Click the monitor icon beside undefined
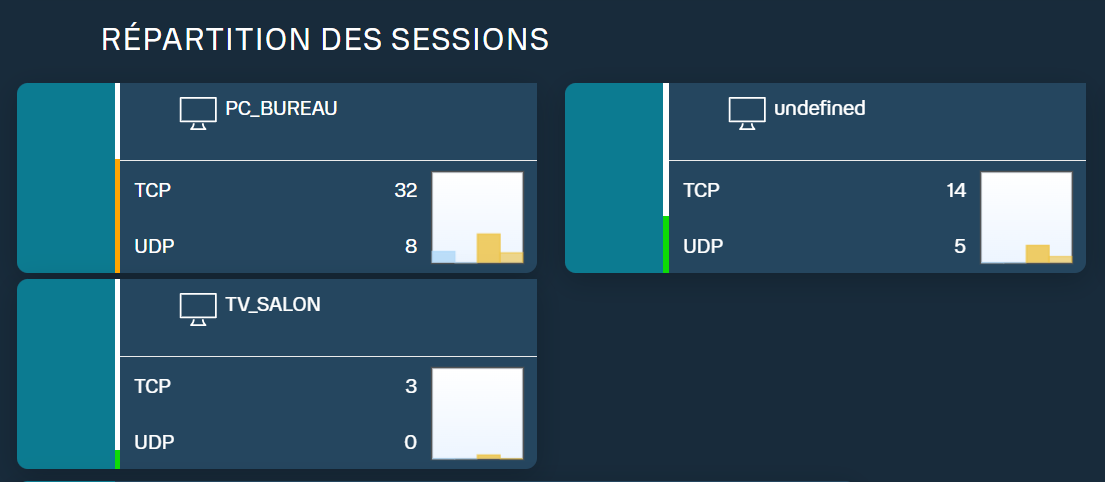Screen dimensions: 1105x482 coord(747,113)
